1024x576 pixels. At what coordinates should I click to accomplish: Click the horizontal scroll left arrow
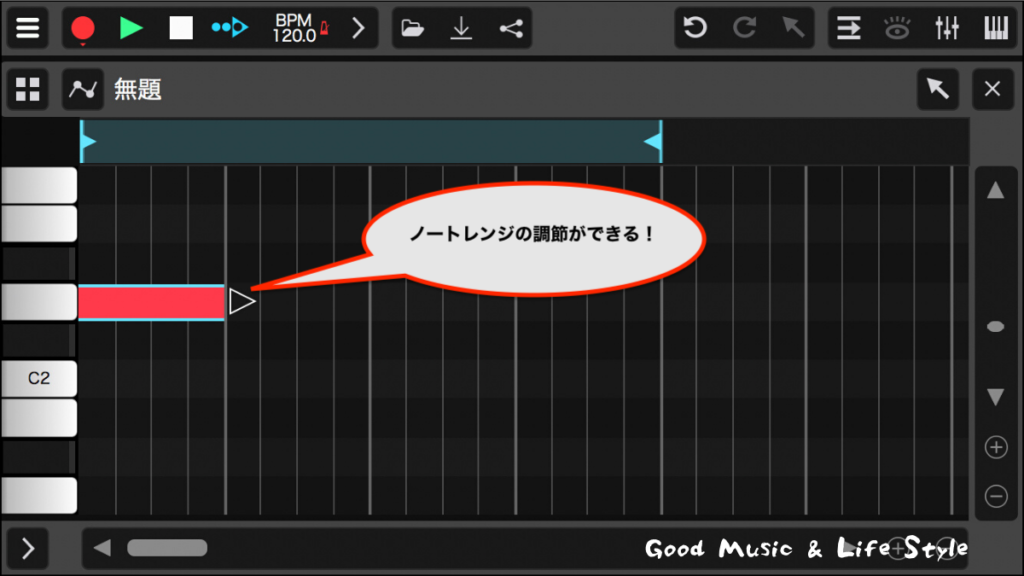102,548
